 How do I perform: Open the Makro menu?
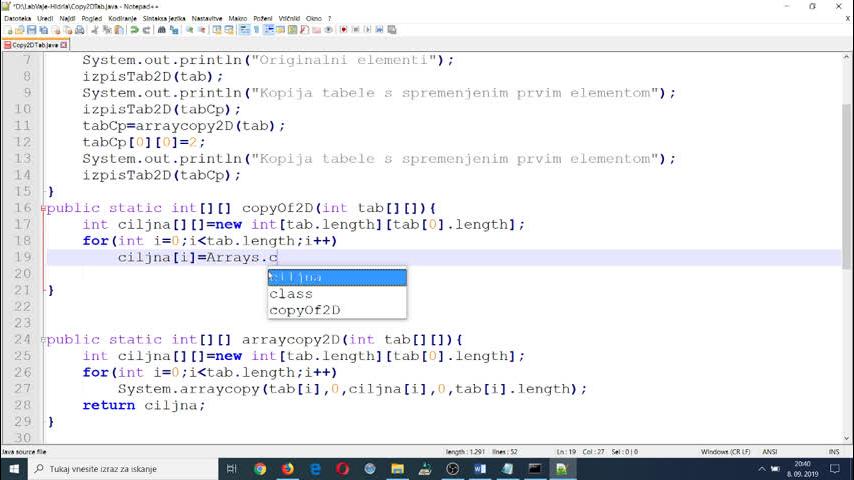(237, 19)
